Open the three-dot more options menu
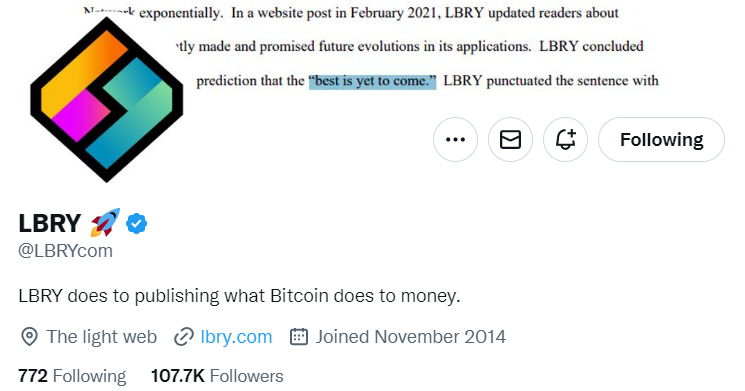The width and height of the screenshot is (745, 391). click(455, 140)
